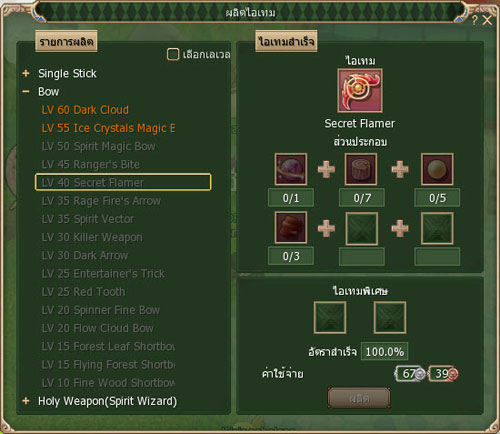Expand Holy Weapon(Spirit Wizard) category
The image size is (500, 434).
[26, 401]
